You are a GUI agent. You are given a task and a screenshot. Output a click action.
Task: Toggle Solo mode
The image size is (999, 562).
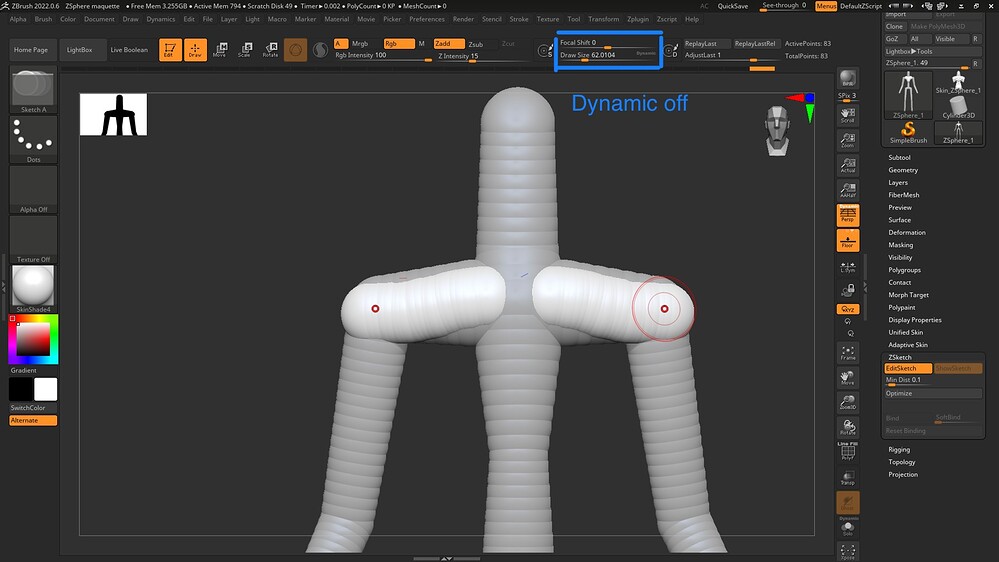(847, 528)
